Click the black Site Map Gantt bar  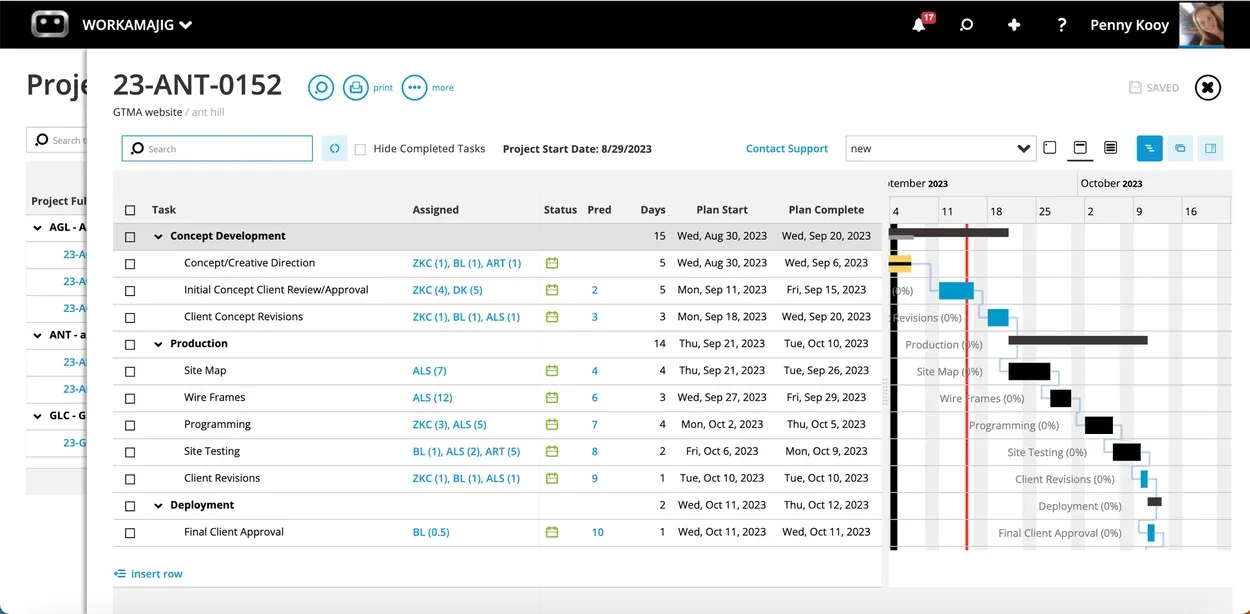tap(1029, 372)
